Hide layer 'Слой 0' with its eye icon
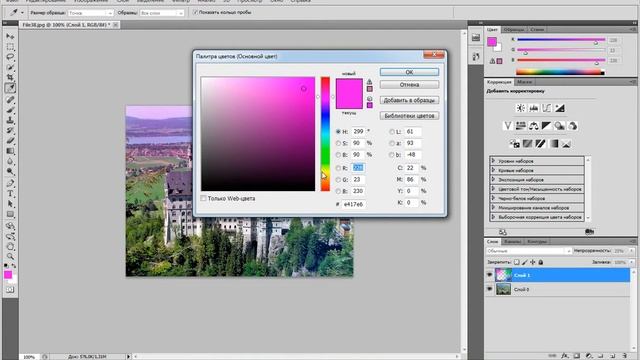 click(x=489, y=289)
